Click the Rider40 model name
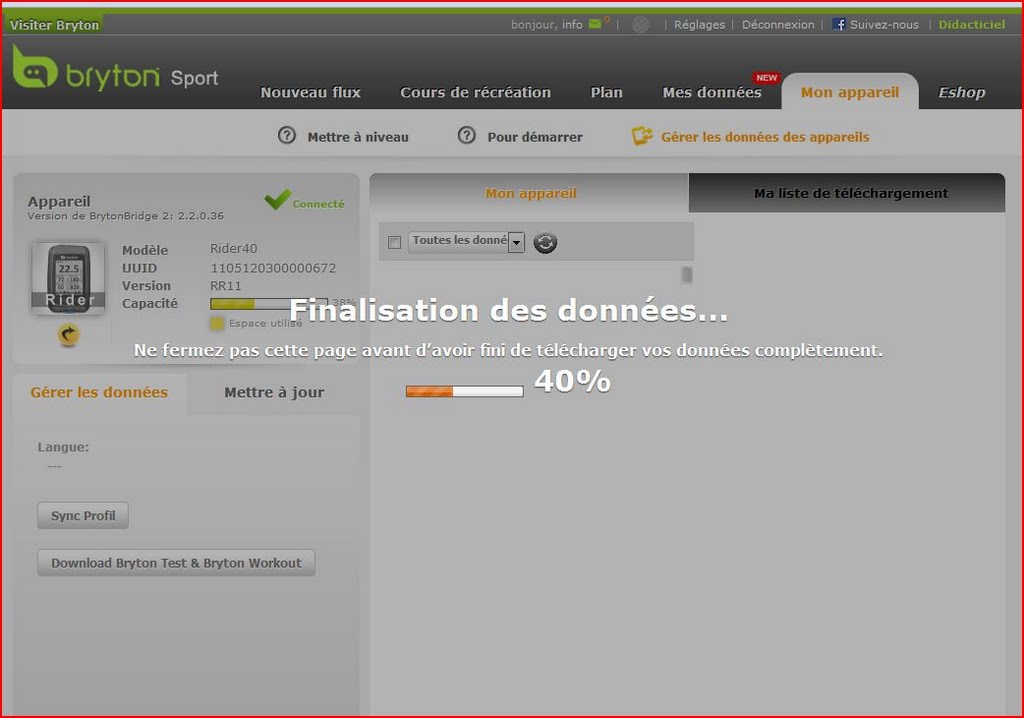The width and height of the screenshot is (1024, 718). 233,248
